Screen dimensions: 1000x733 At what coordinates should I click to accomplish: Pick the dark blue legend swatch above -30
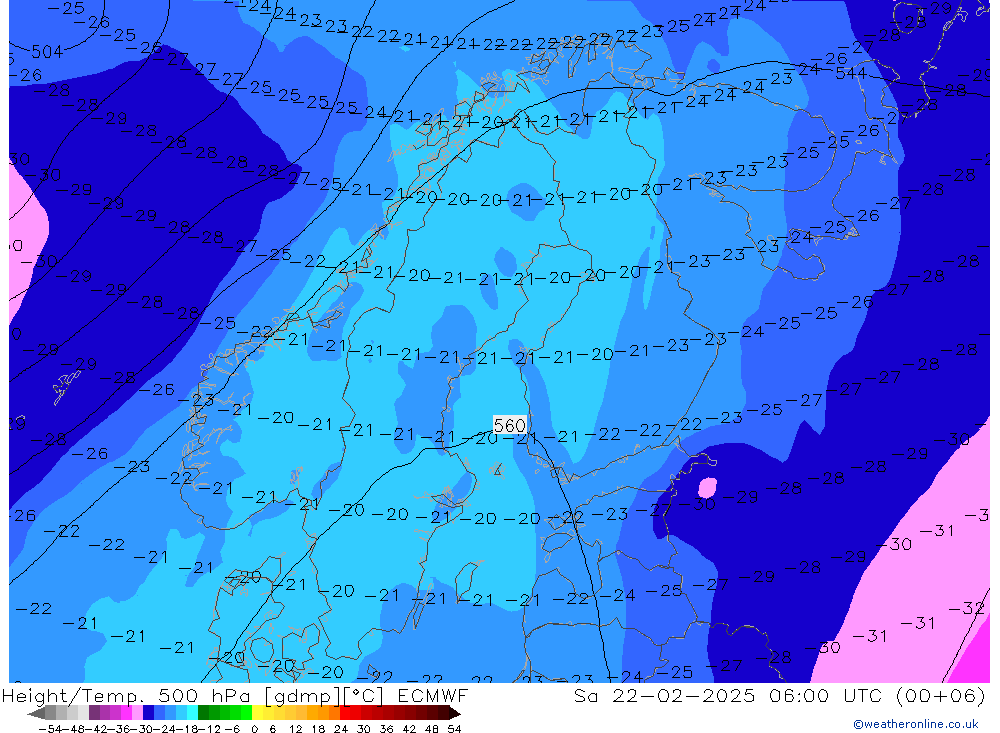[148, 714]
